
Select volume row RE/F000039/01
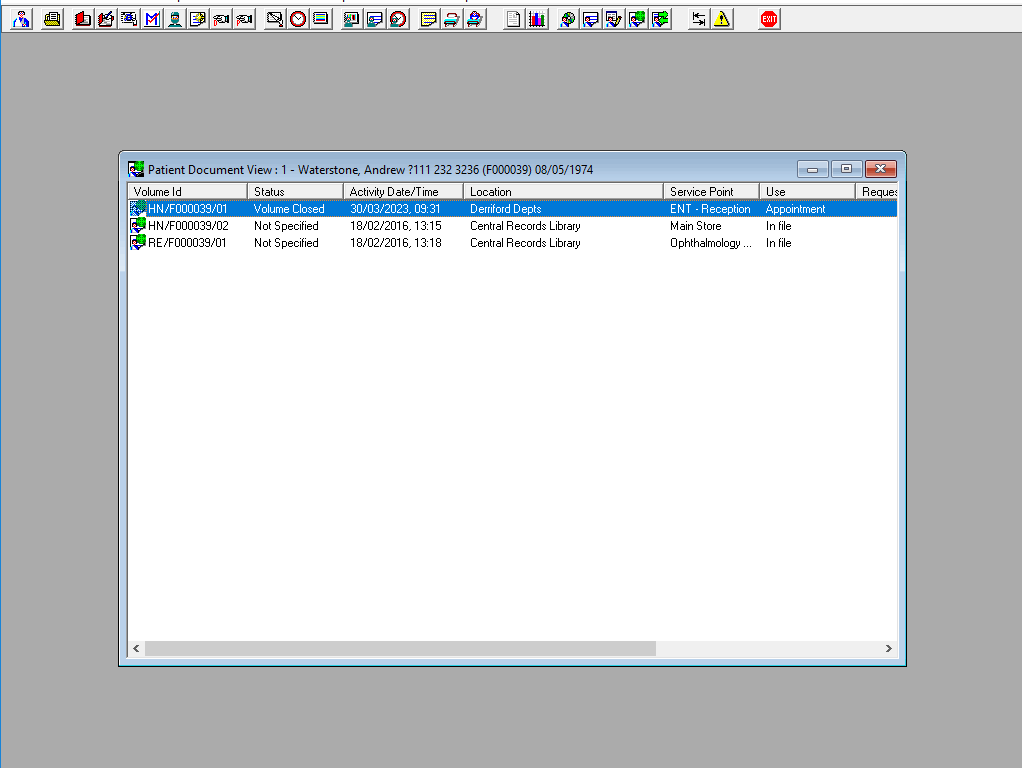tap(512, 243)
